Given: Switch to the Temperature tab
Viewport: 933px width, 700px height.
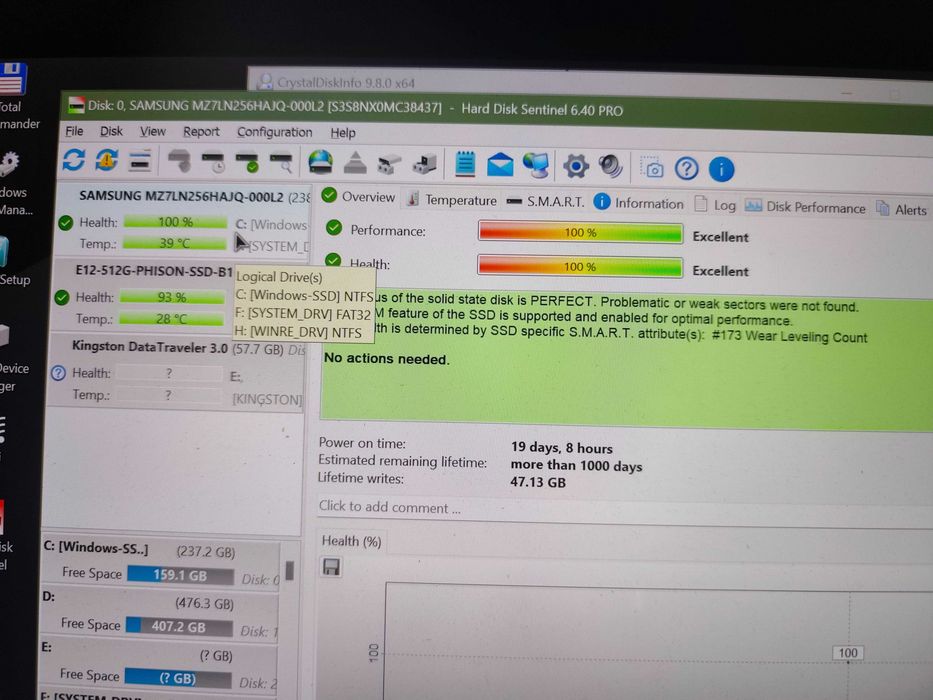Looking at the screenshot, I should pos(452,200).
